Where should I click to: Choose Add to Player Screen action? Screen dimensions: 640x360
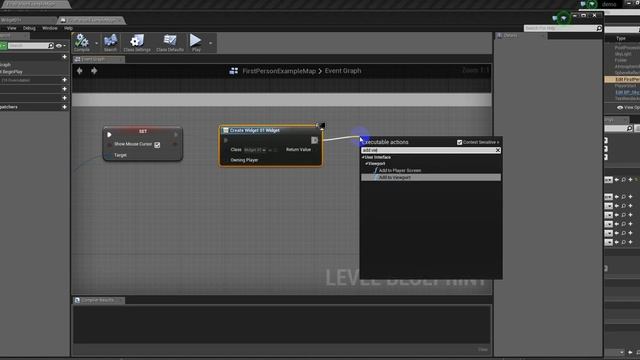coord(400,171)
